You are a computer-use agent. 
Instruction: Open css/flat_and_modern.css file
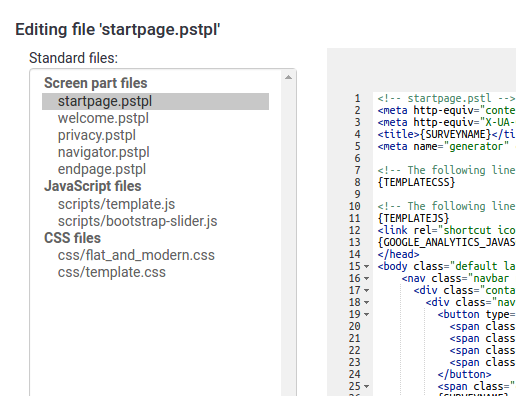(136, 255)
